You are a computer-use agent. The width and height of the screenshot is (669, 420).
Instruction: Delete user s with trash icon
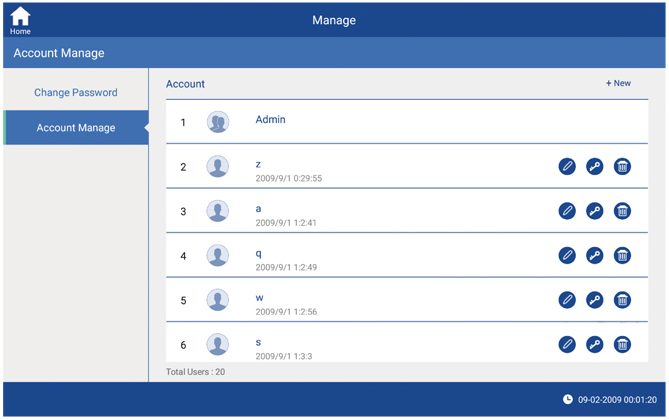pos(622,344)
